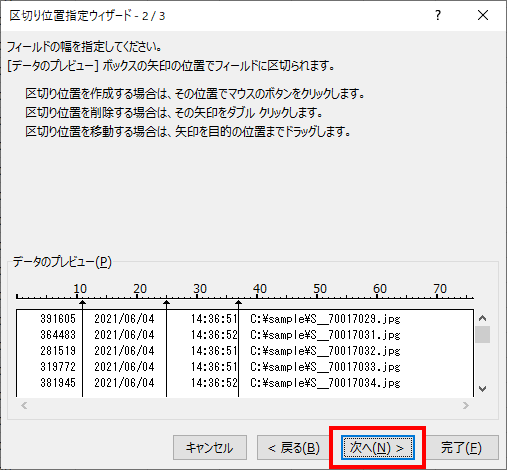Click the preview scroll down arrow
The height and width of the screenshot is (470, 507).
pyautogui.click(x=482, y=389)
